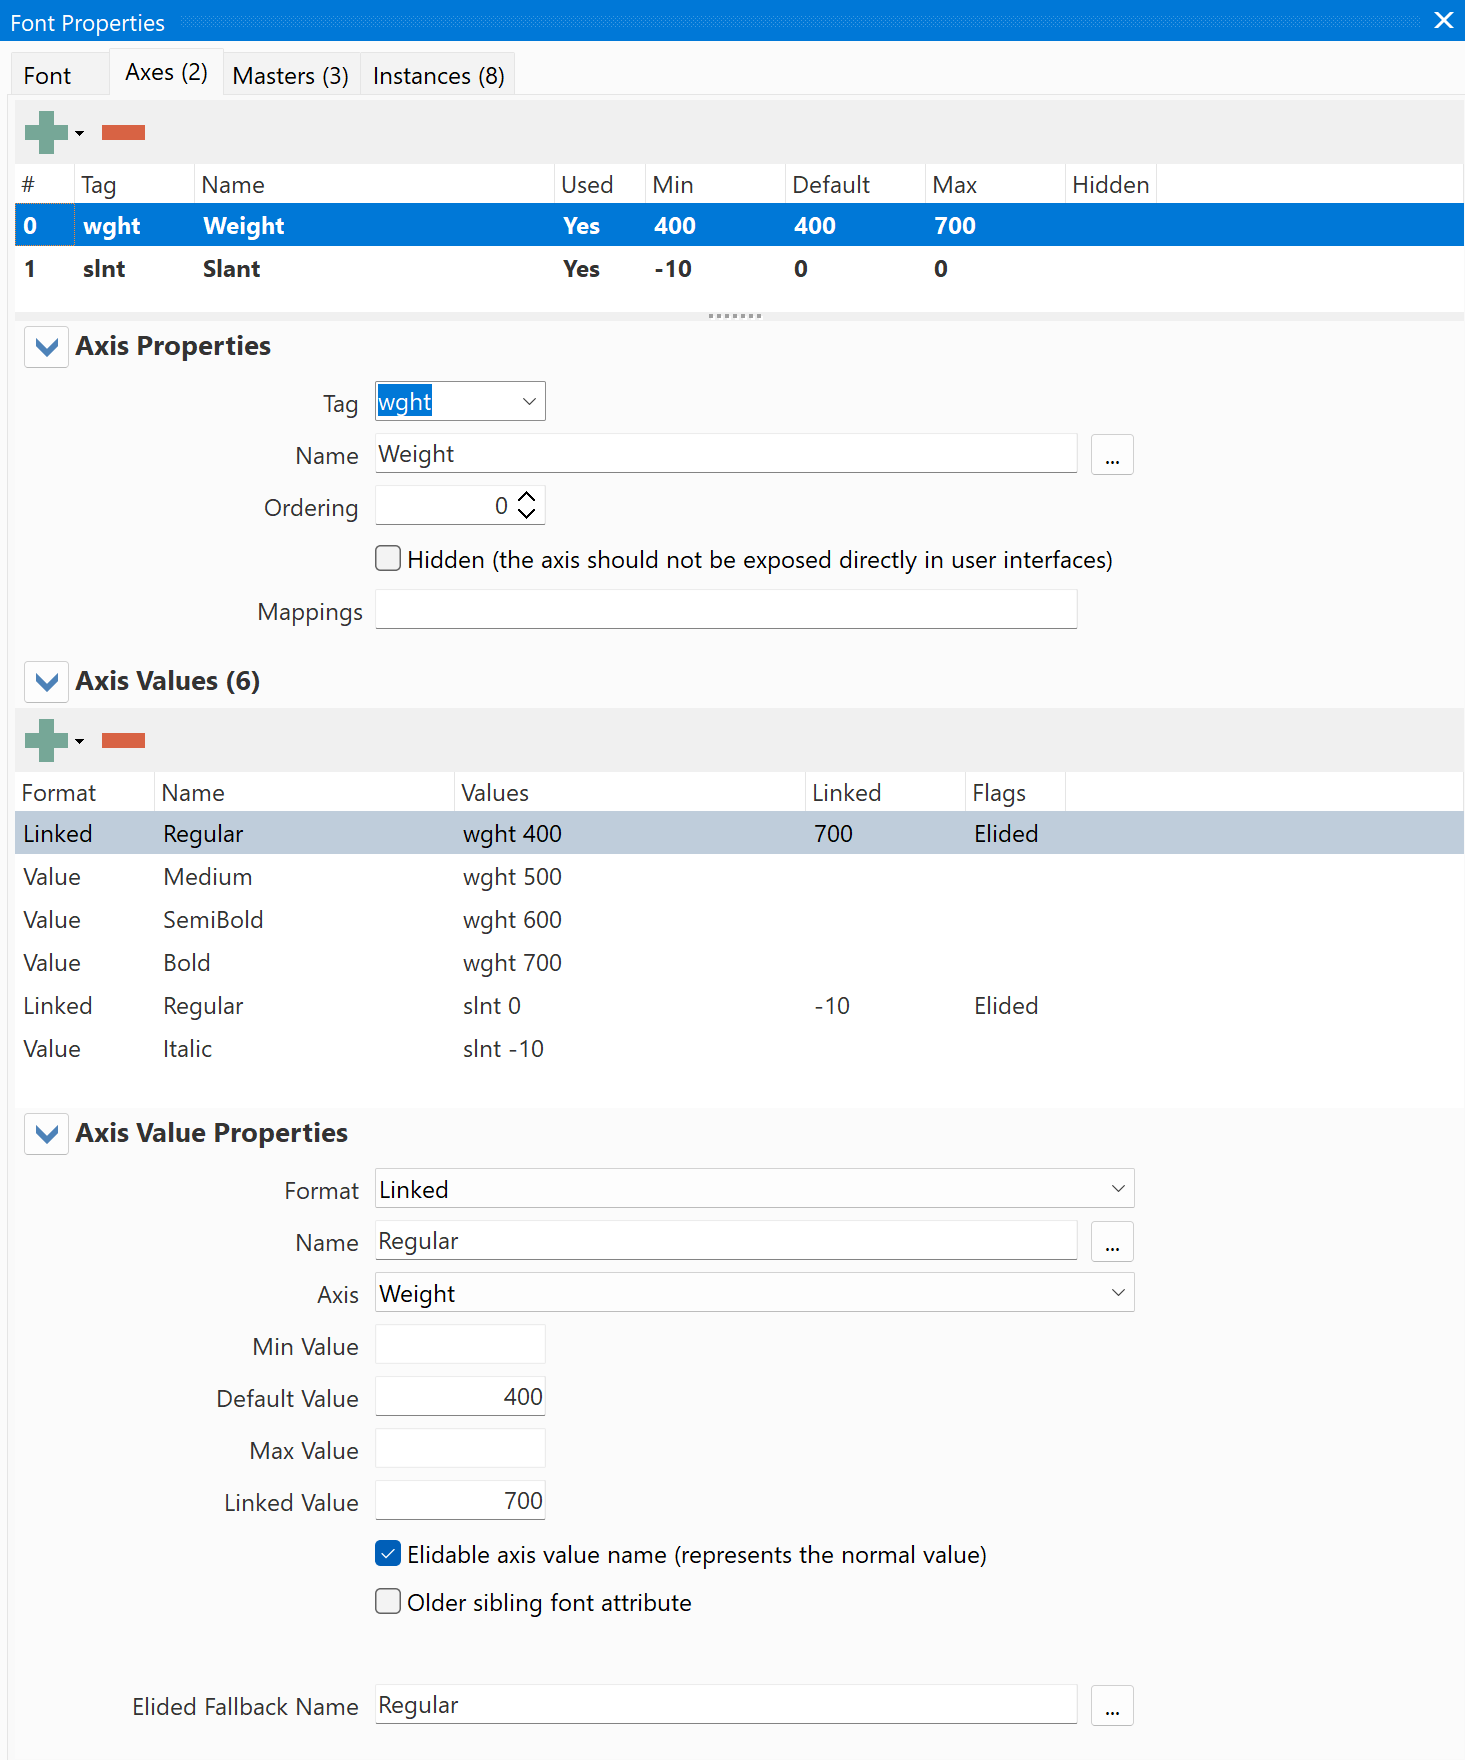The image size is (1465, 1760).
Task: Click the axis Name field containing Weight
Action: 726,454
